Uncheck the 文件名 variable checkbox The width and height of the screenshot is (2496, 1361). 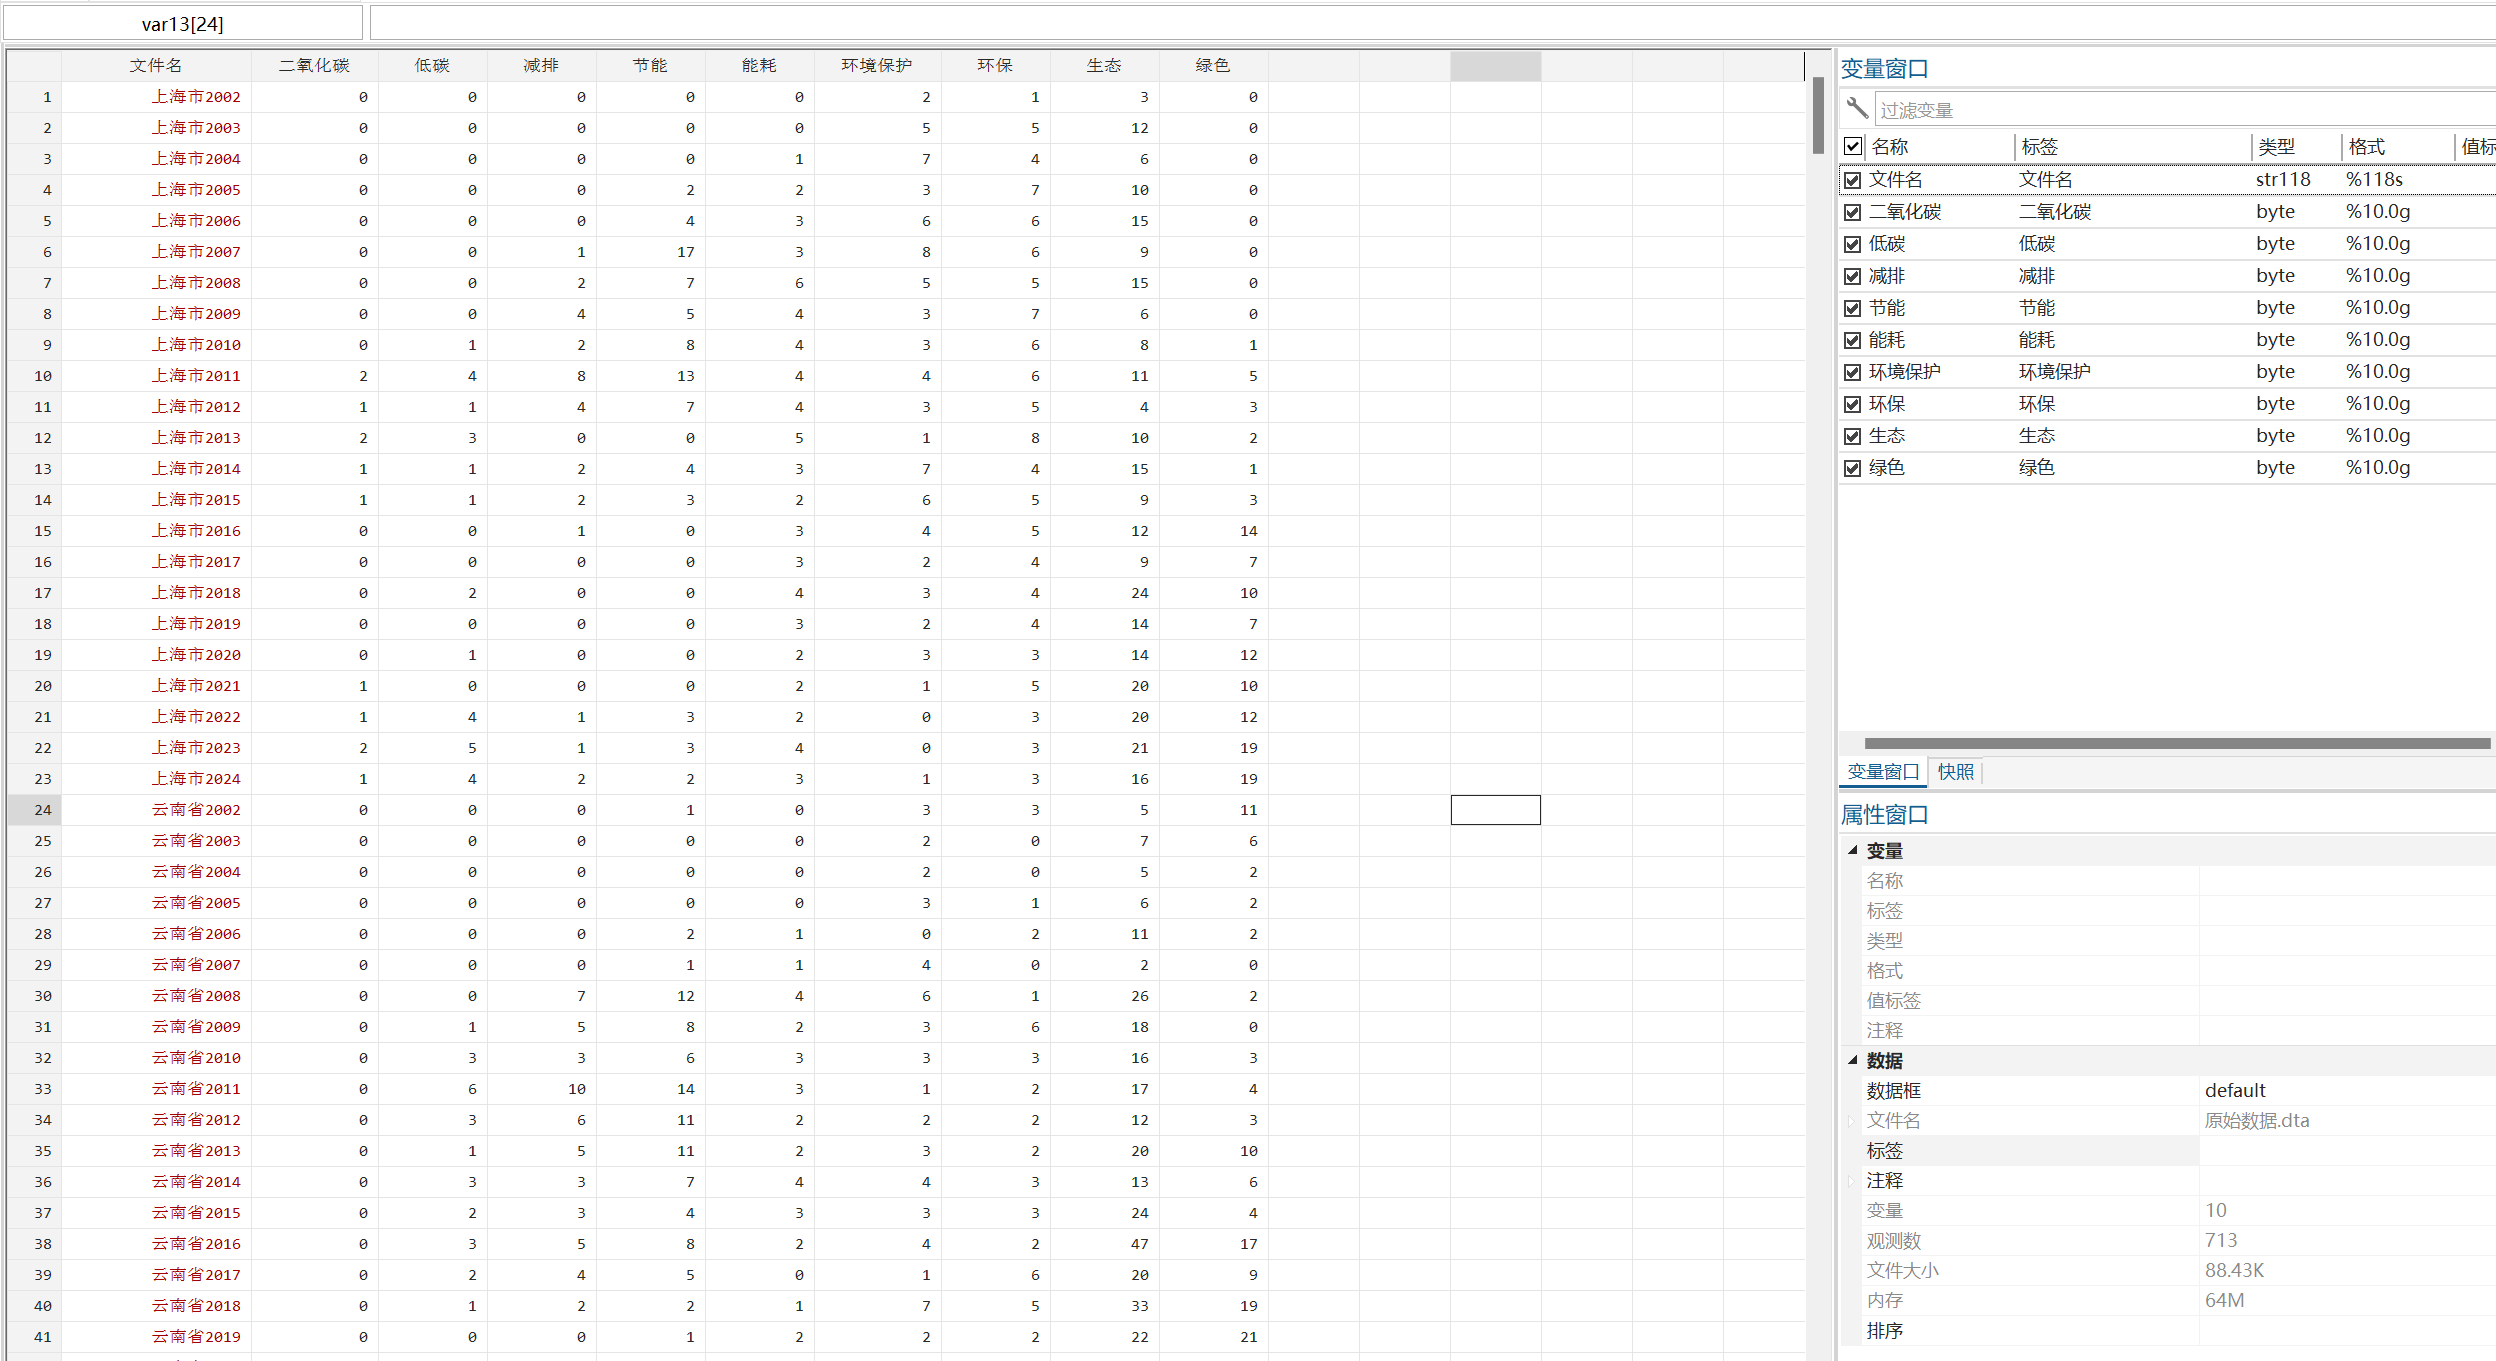[1853, 180]
